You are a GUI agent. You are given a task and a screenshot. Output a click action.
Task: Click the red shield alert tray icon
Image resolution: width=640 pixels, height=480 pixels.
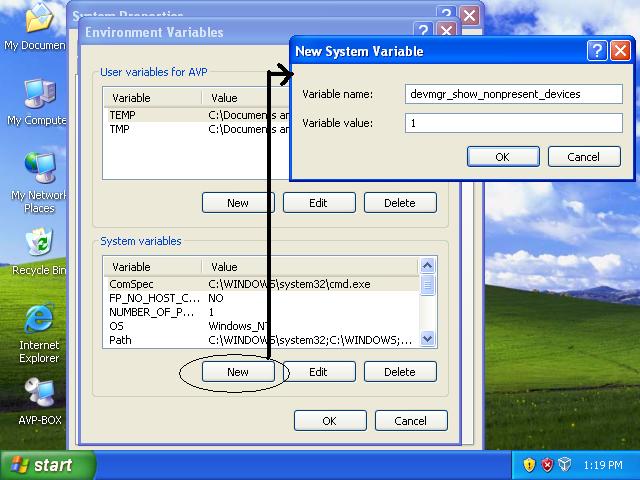pyautogui.click(x=547, y=464)
